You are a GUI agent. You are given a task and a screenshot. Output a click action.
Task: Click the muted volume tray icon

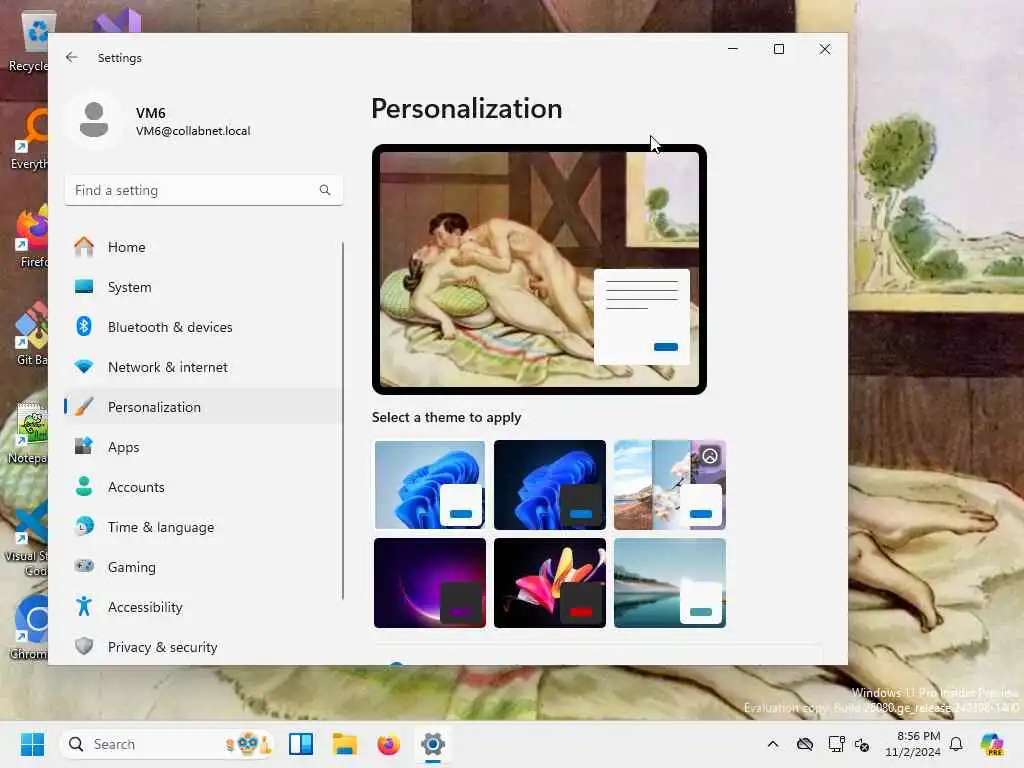[x=862, y=744]
